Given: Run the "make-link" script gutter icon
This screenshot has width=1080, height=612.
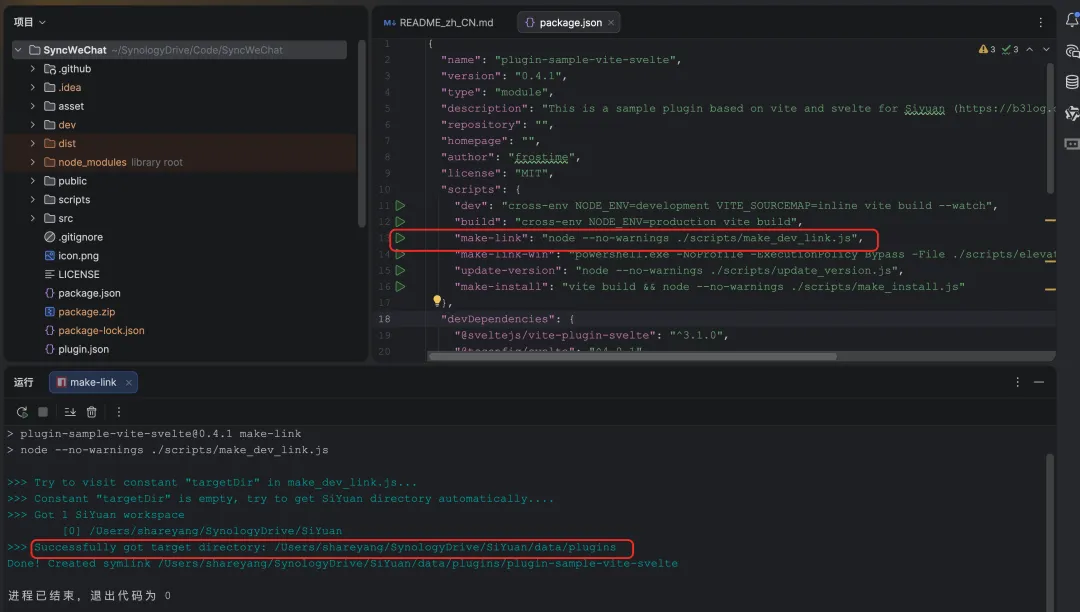Looking at the screenshot, I should (x=400, y=238).
